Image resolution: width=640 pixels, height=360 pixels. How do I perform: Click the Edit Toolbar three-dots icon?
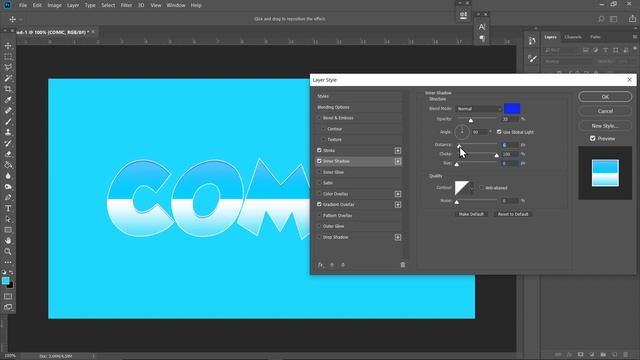click(8, 262)
